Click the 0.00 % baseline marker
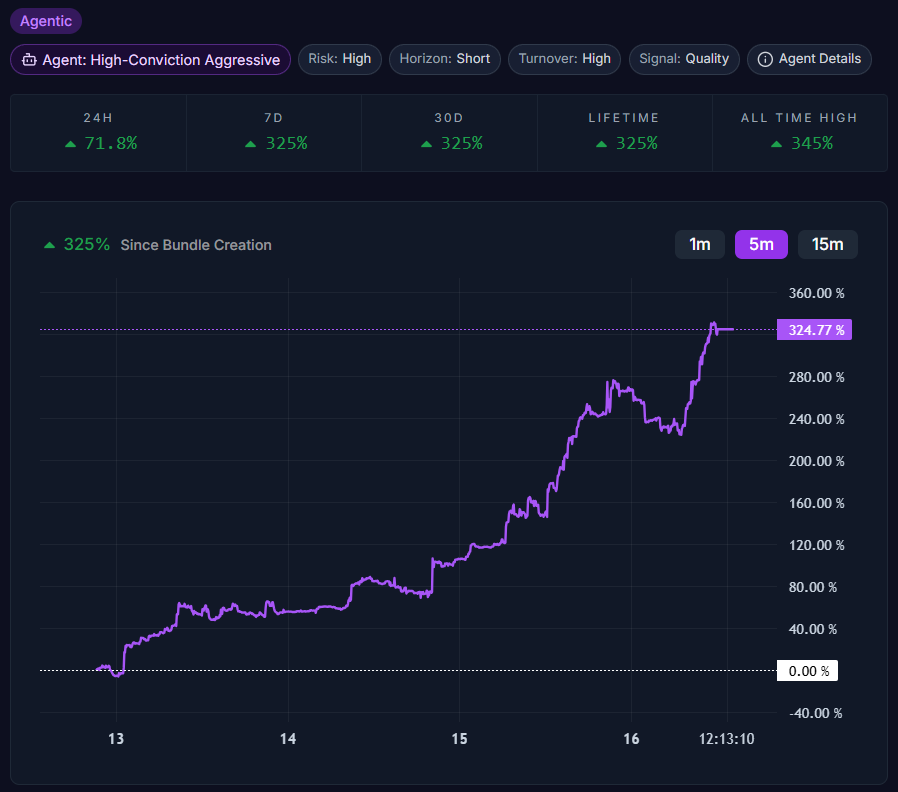898x792 pixels. click(808, 671)
